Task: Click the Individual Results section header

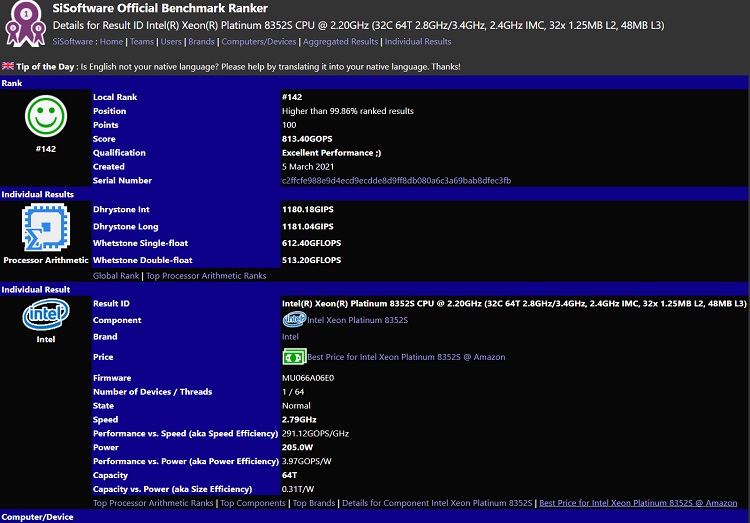Action: click(374, 194)
